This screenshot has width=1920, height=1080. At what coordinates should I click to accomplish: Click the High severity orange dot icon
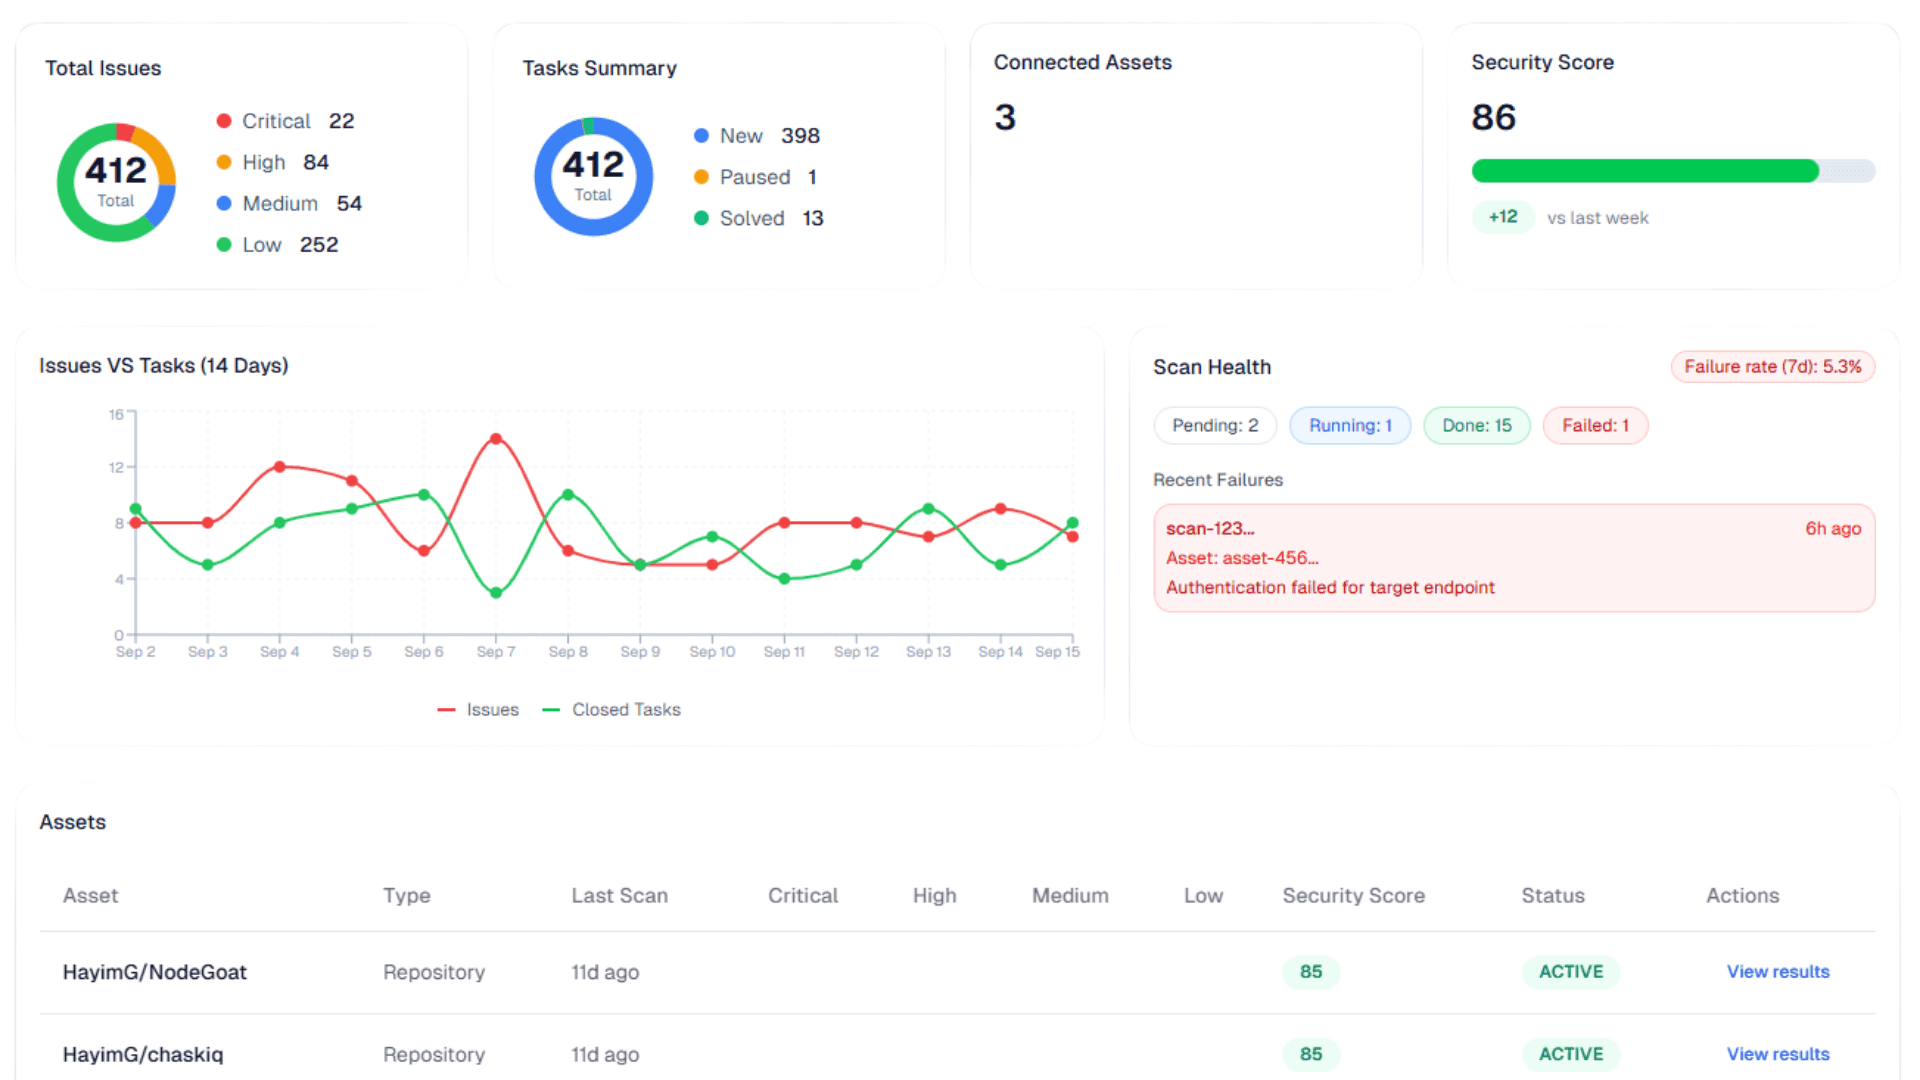pos(223,162)
